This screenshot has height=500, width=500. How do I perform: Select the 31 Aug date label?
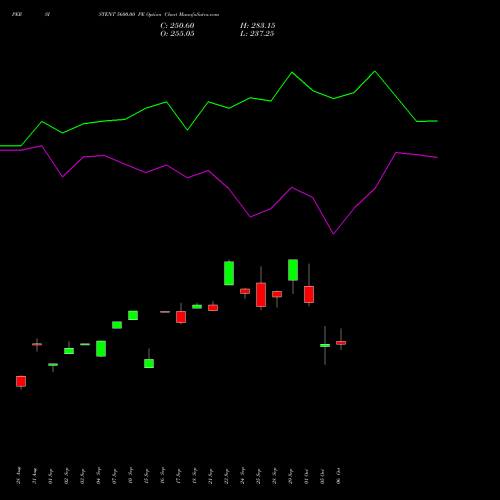(x=35, y=476)
